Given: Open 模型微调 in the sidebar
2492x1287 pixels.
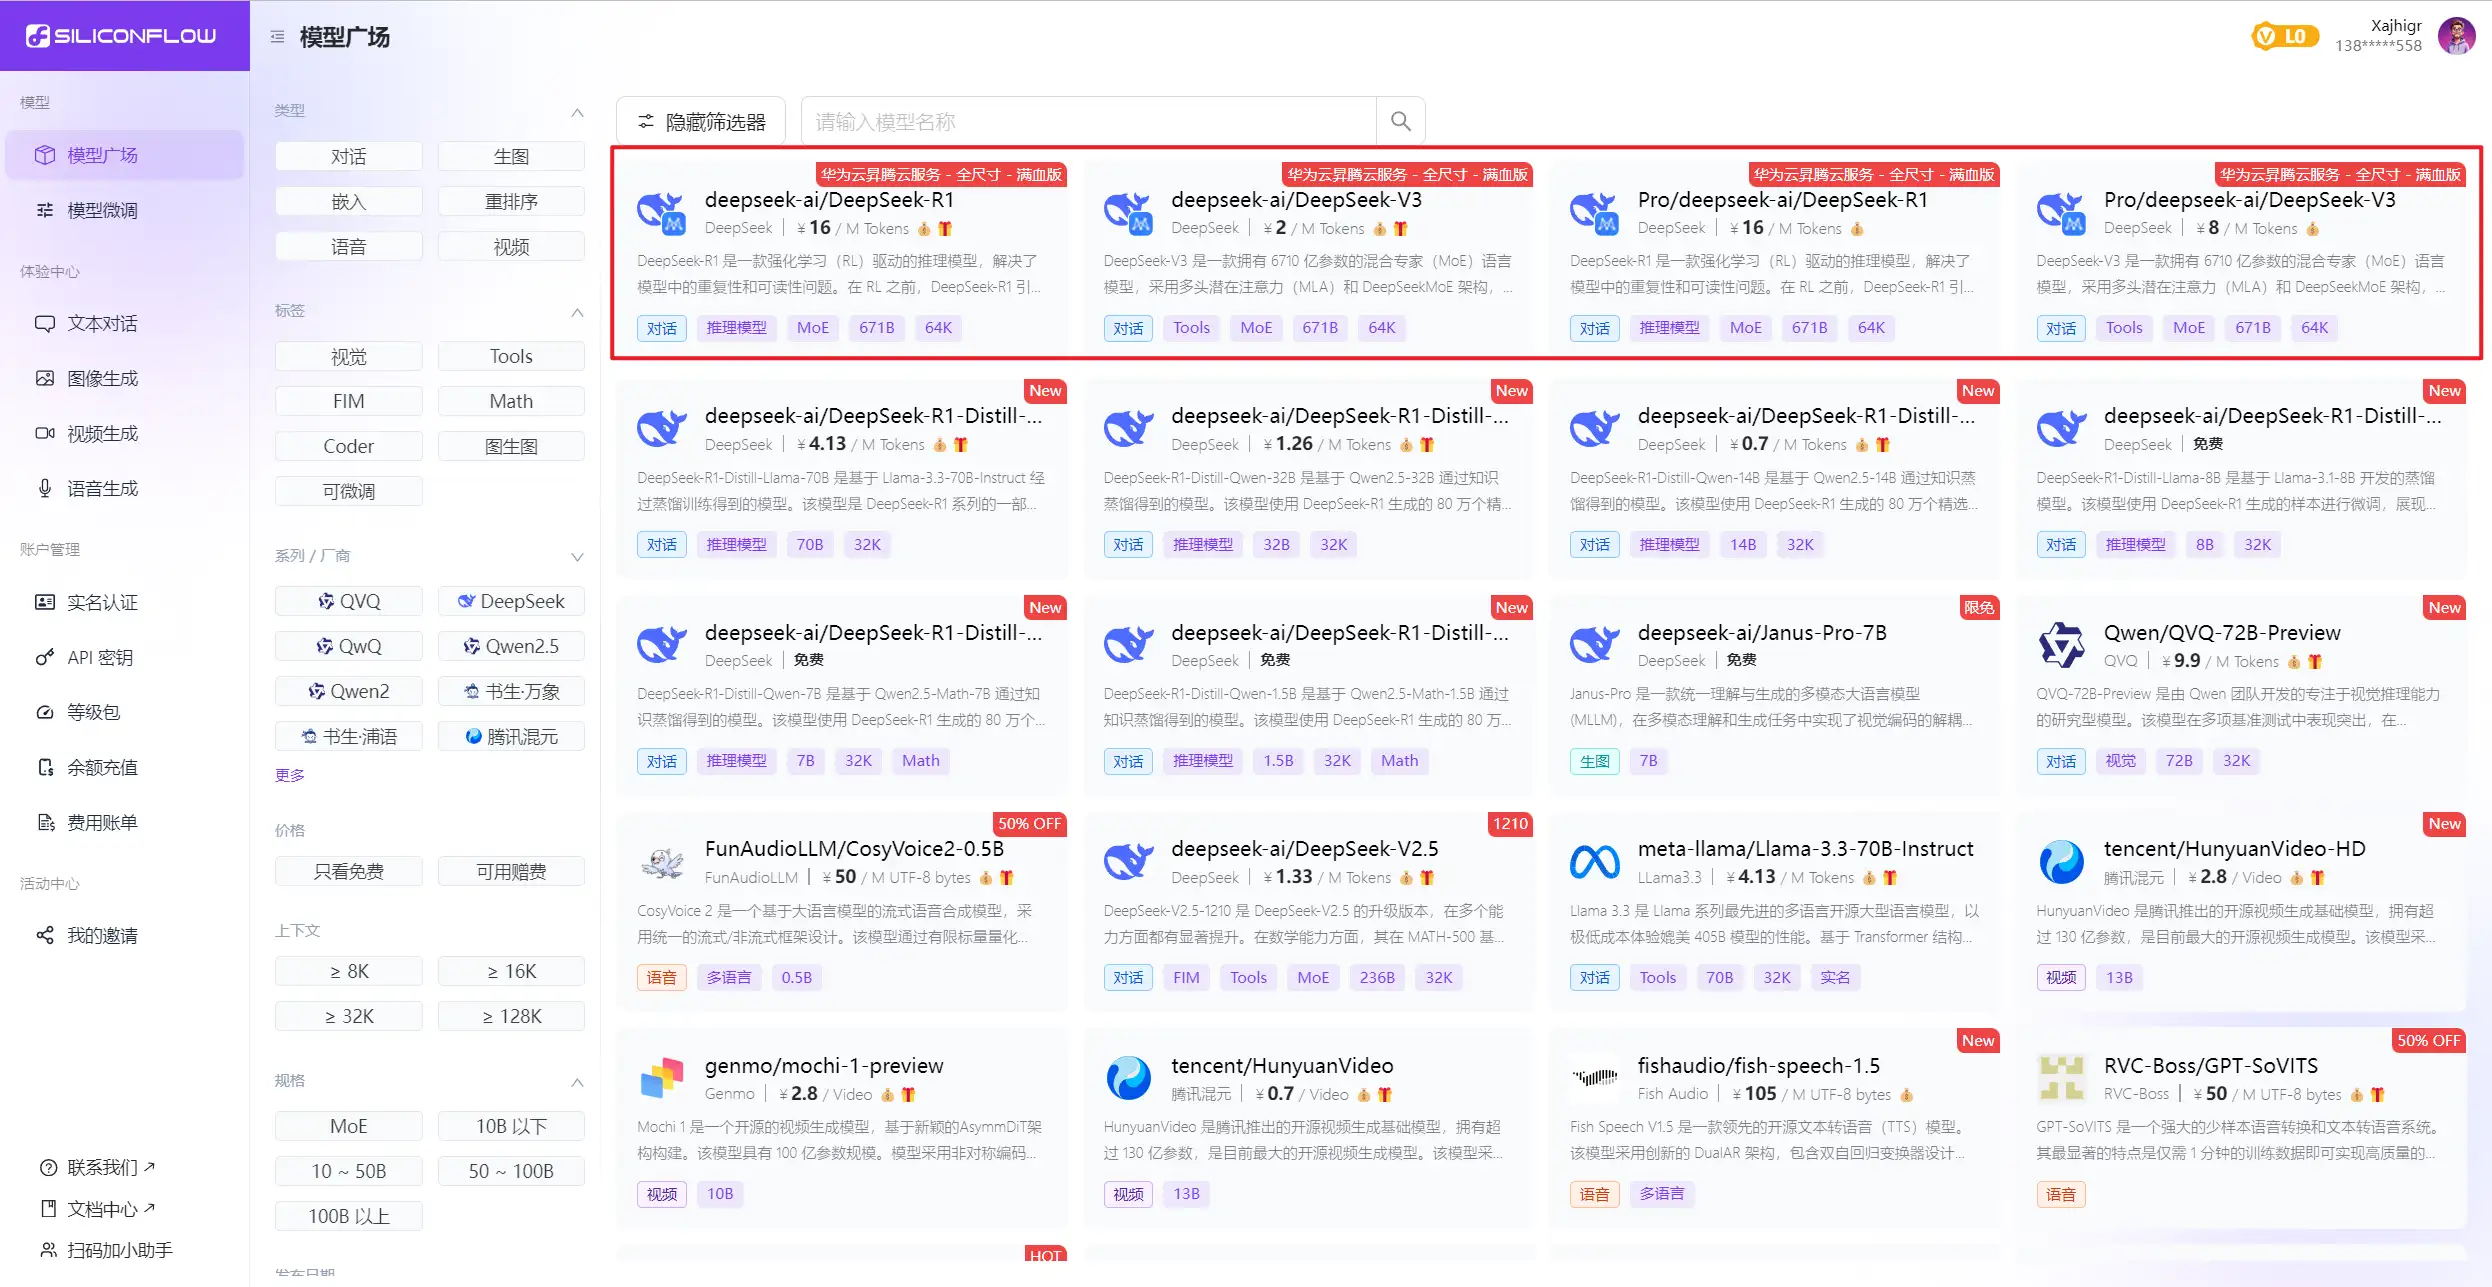Looking at the screenshot, I should pos(102,210).
